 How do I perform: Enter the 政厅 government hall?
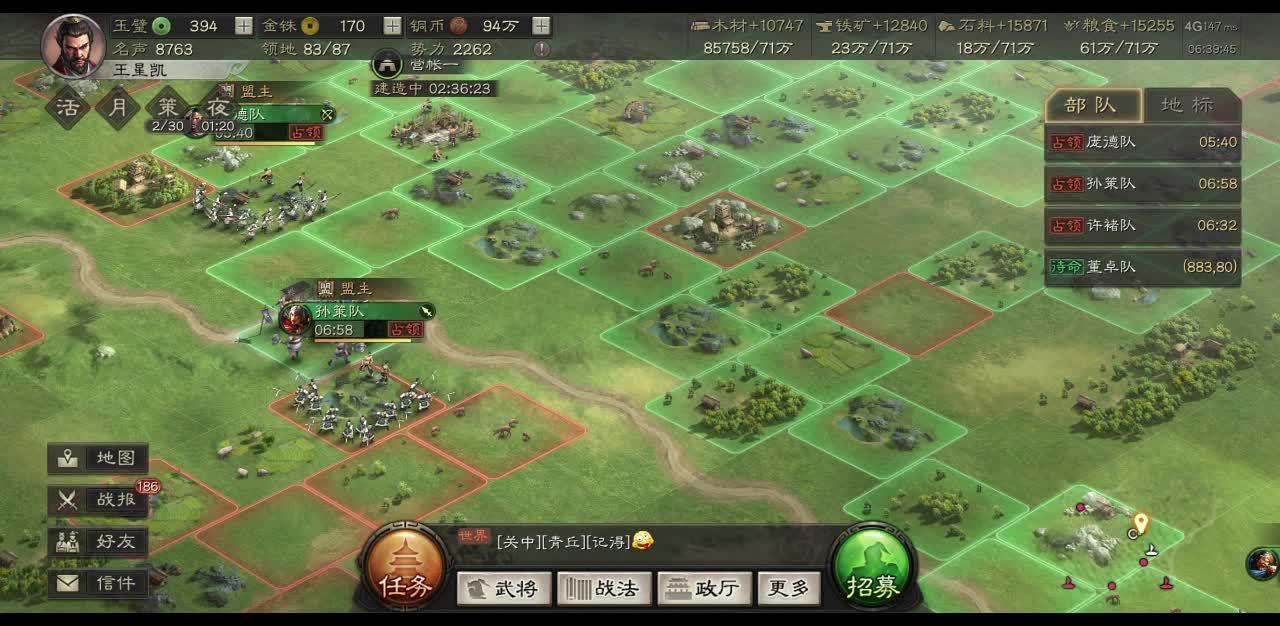tap(704, 589)
